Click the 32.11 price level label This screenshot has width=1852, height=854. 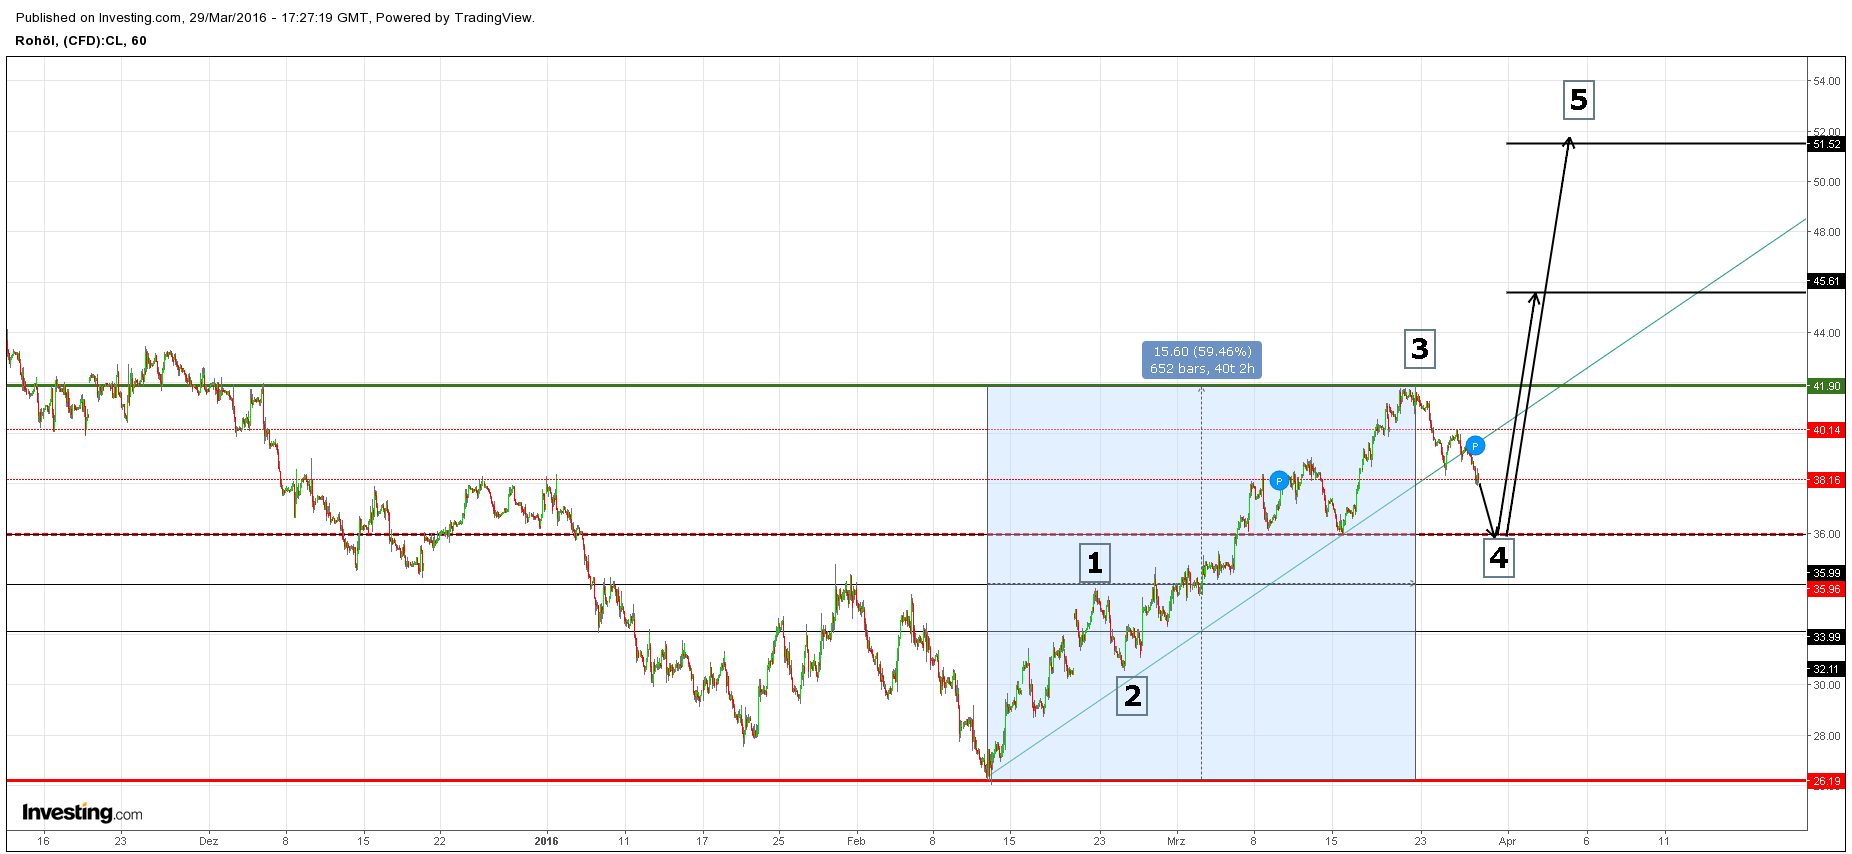(x=1826, y=669)
